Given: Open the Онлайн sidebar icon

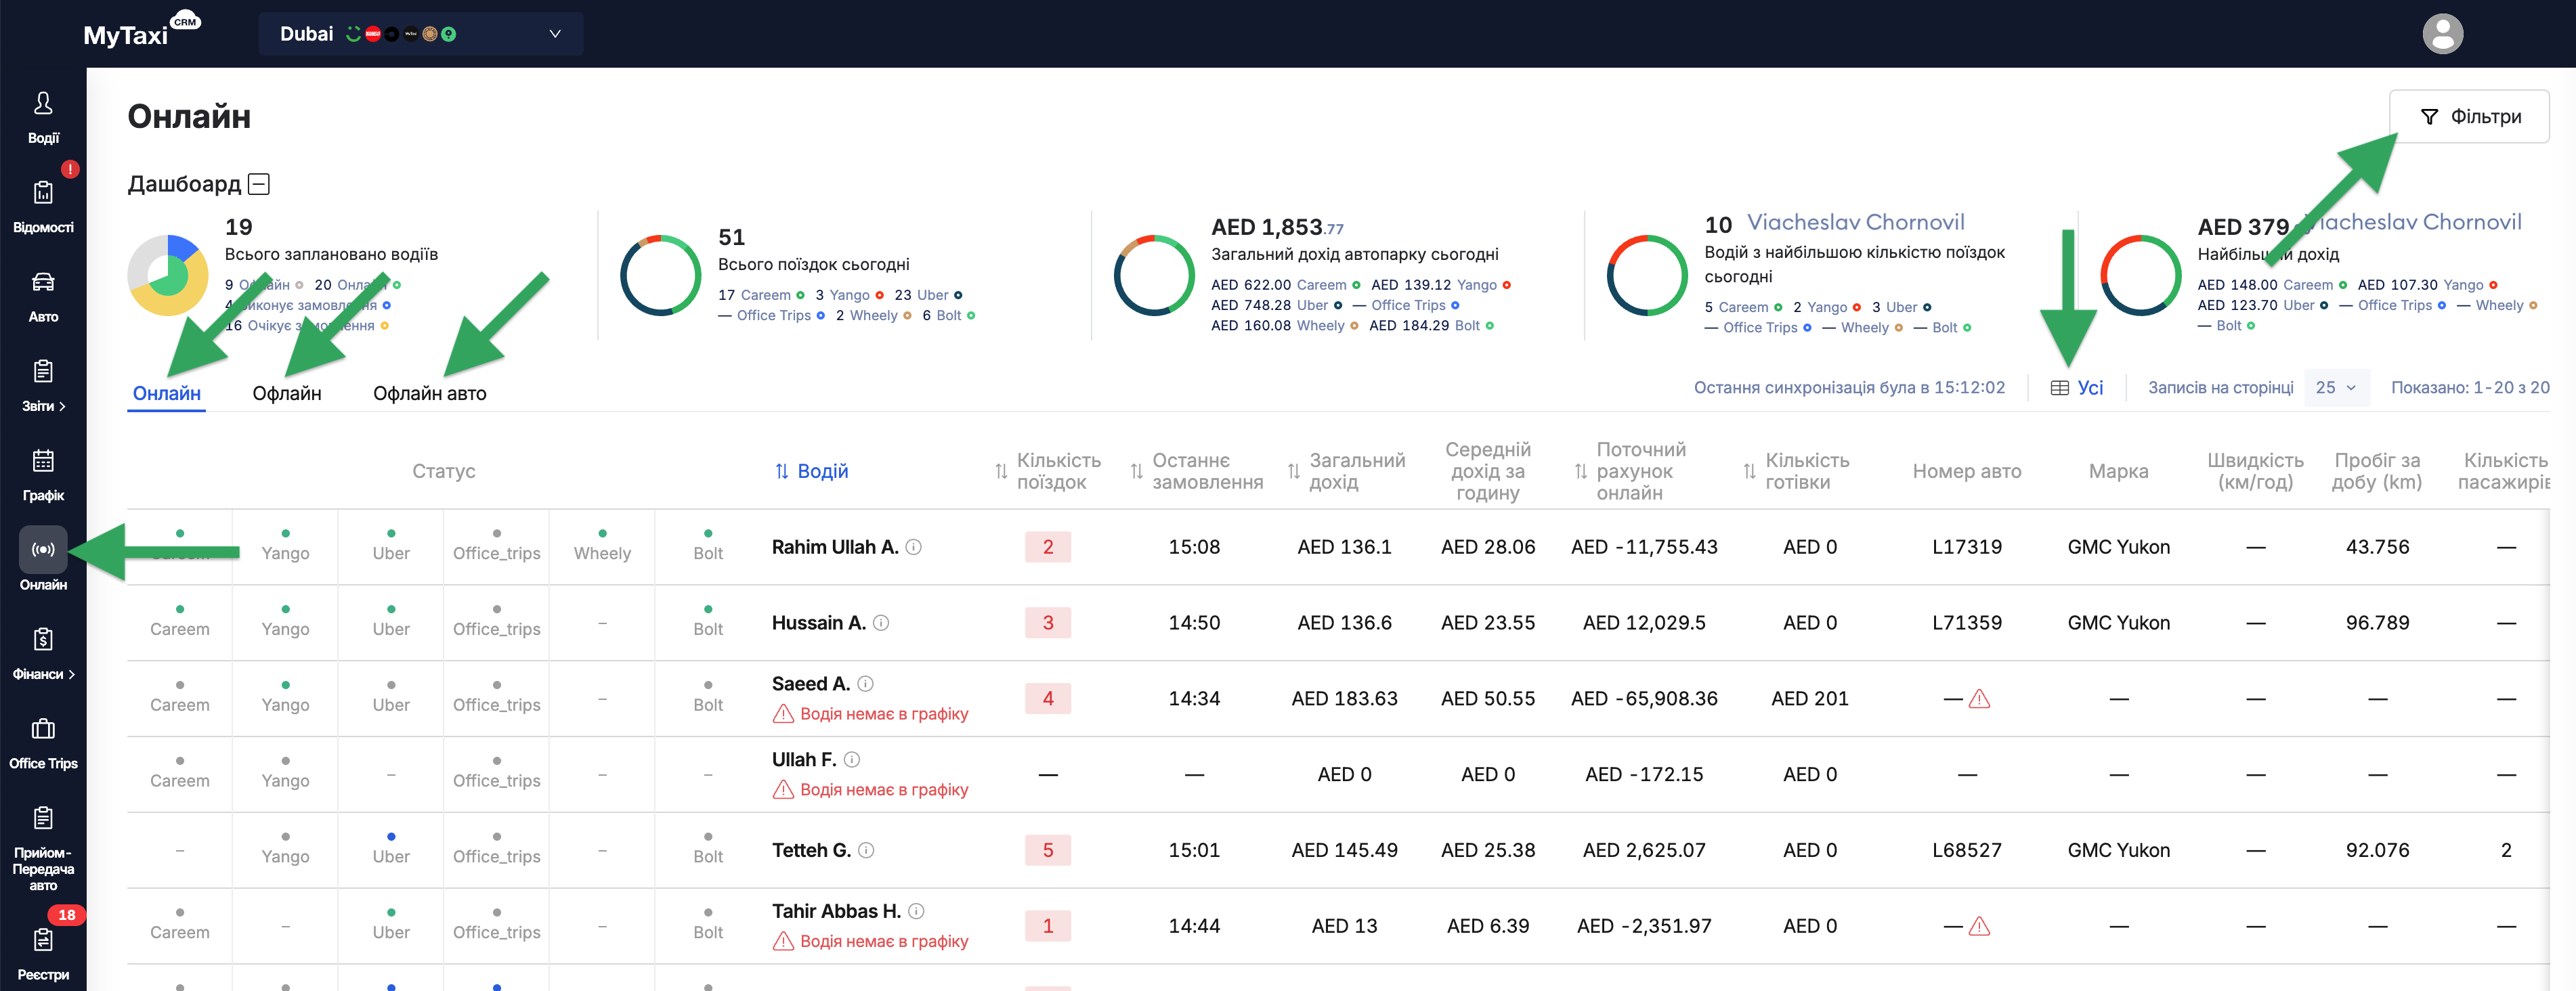Looking at the screenshot, I should click(43, 549).
